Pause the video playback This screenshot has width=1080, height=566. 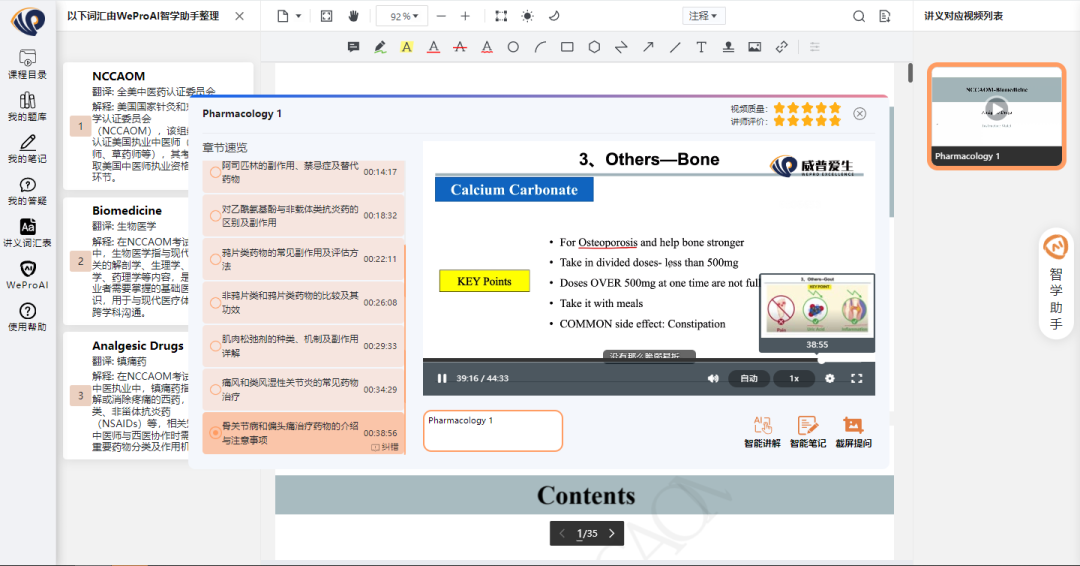pyautogui.click(x=442, y=379)
